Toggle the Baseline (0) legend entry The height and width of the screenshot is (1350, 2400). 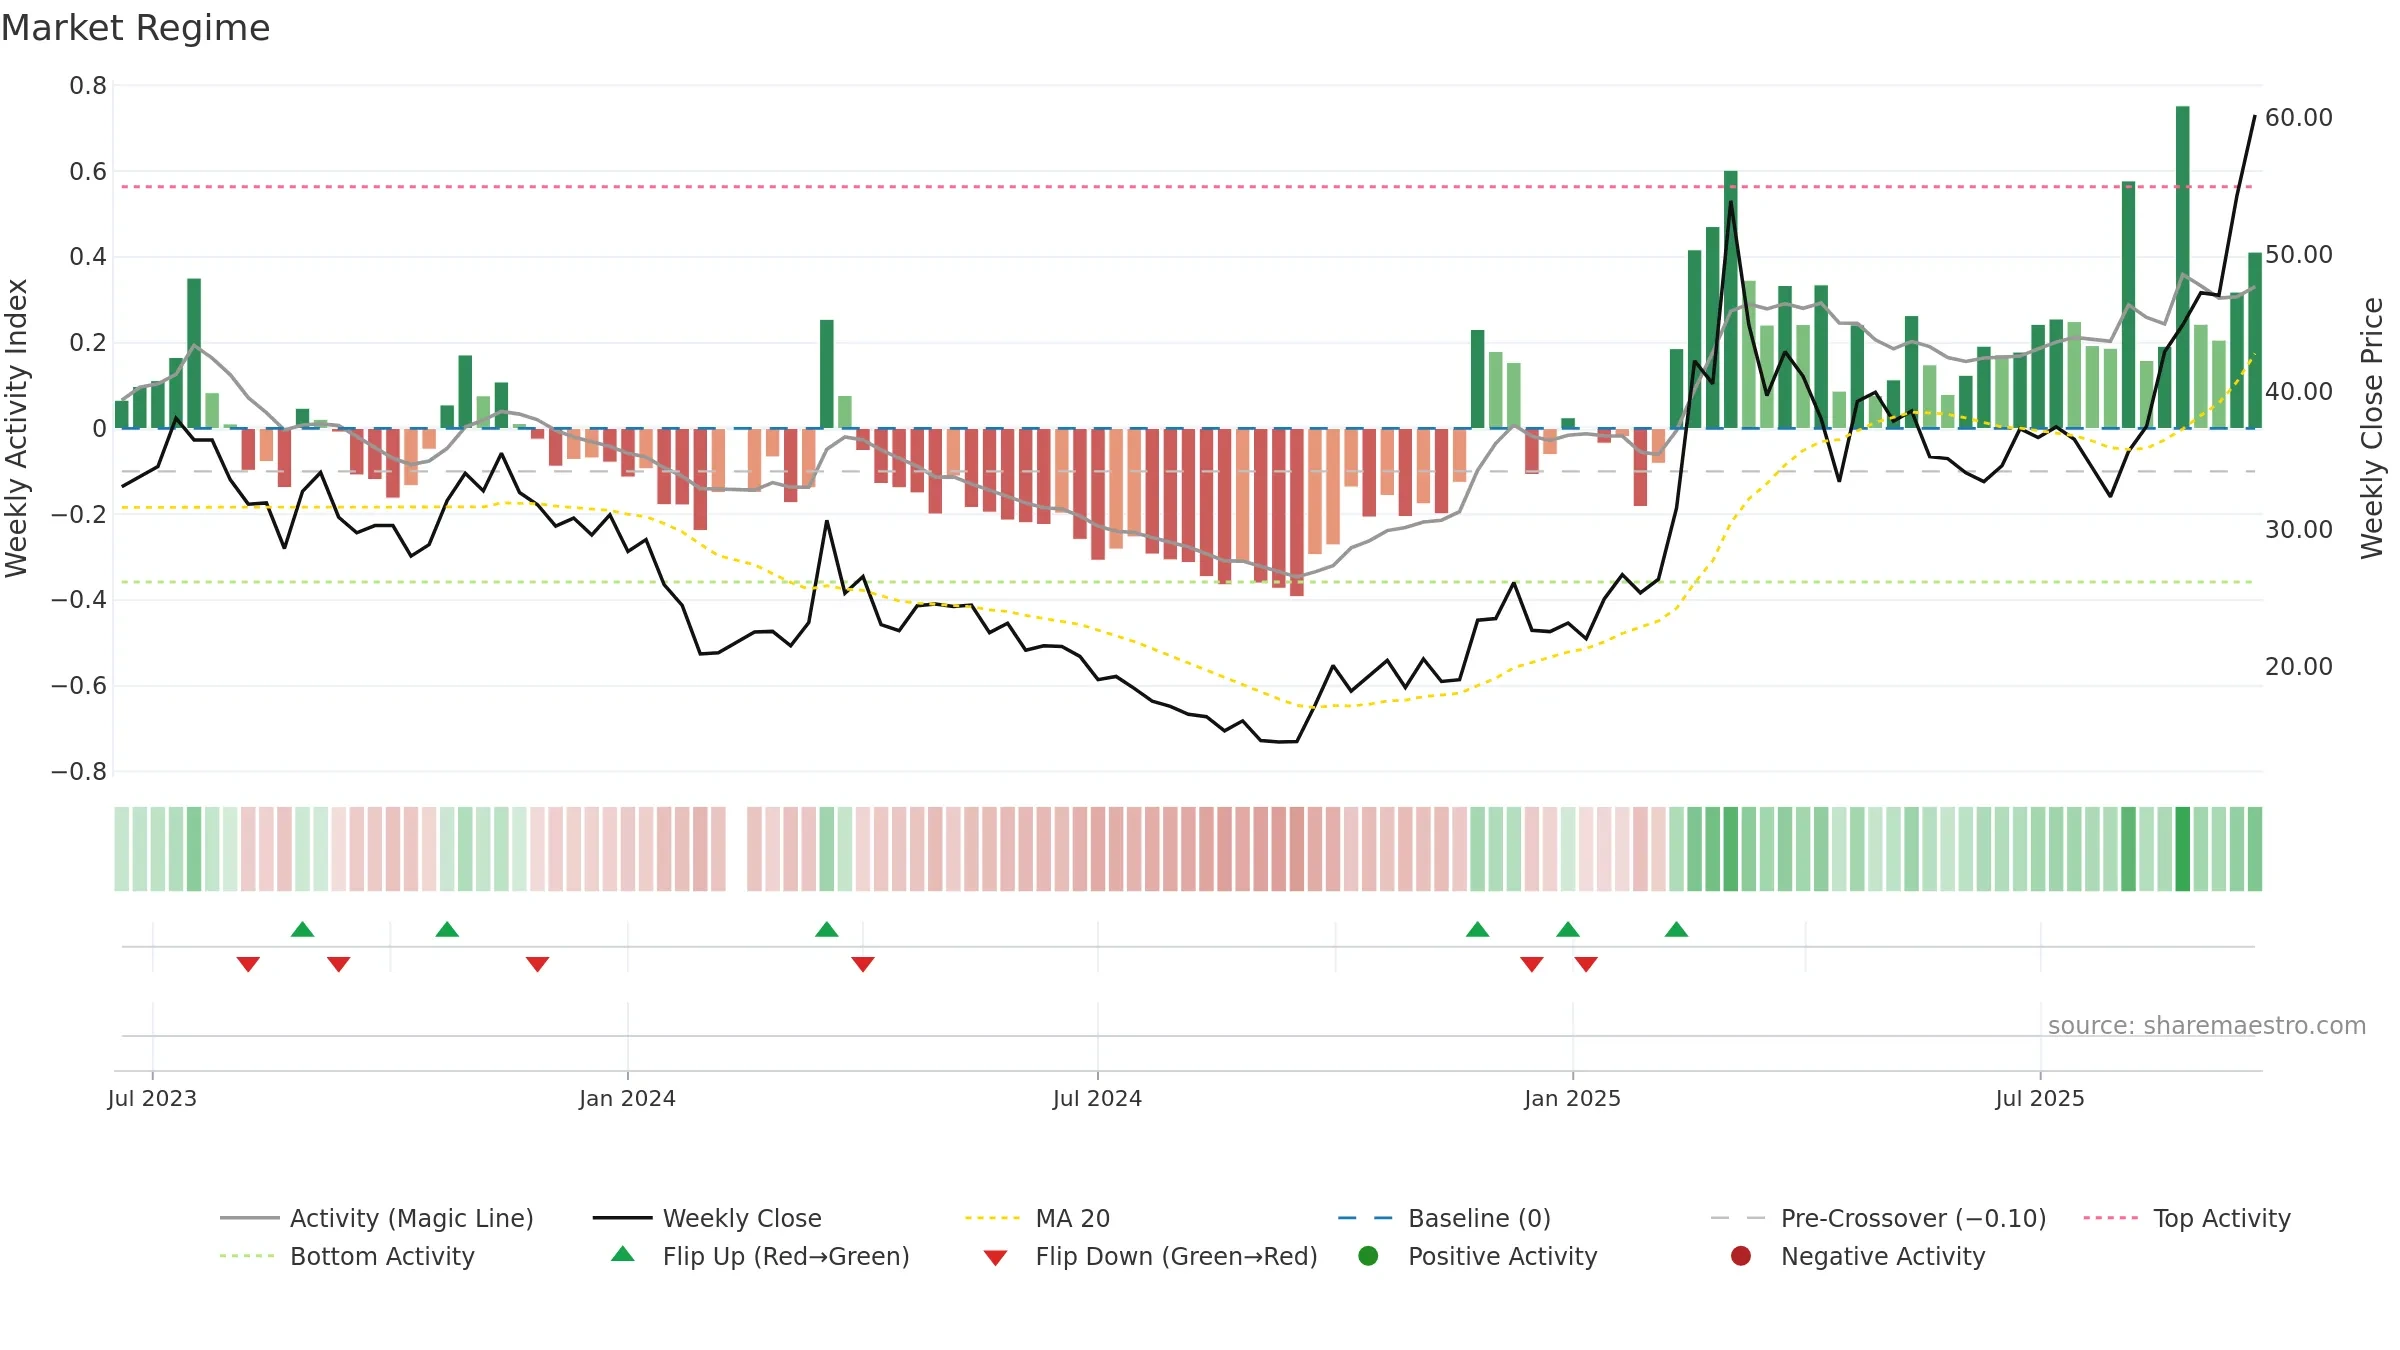1444,1218
